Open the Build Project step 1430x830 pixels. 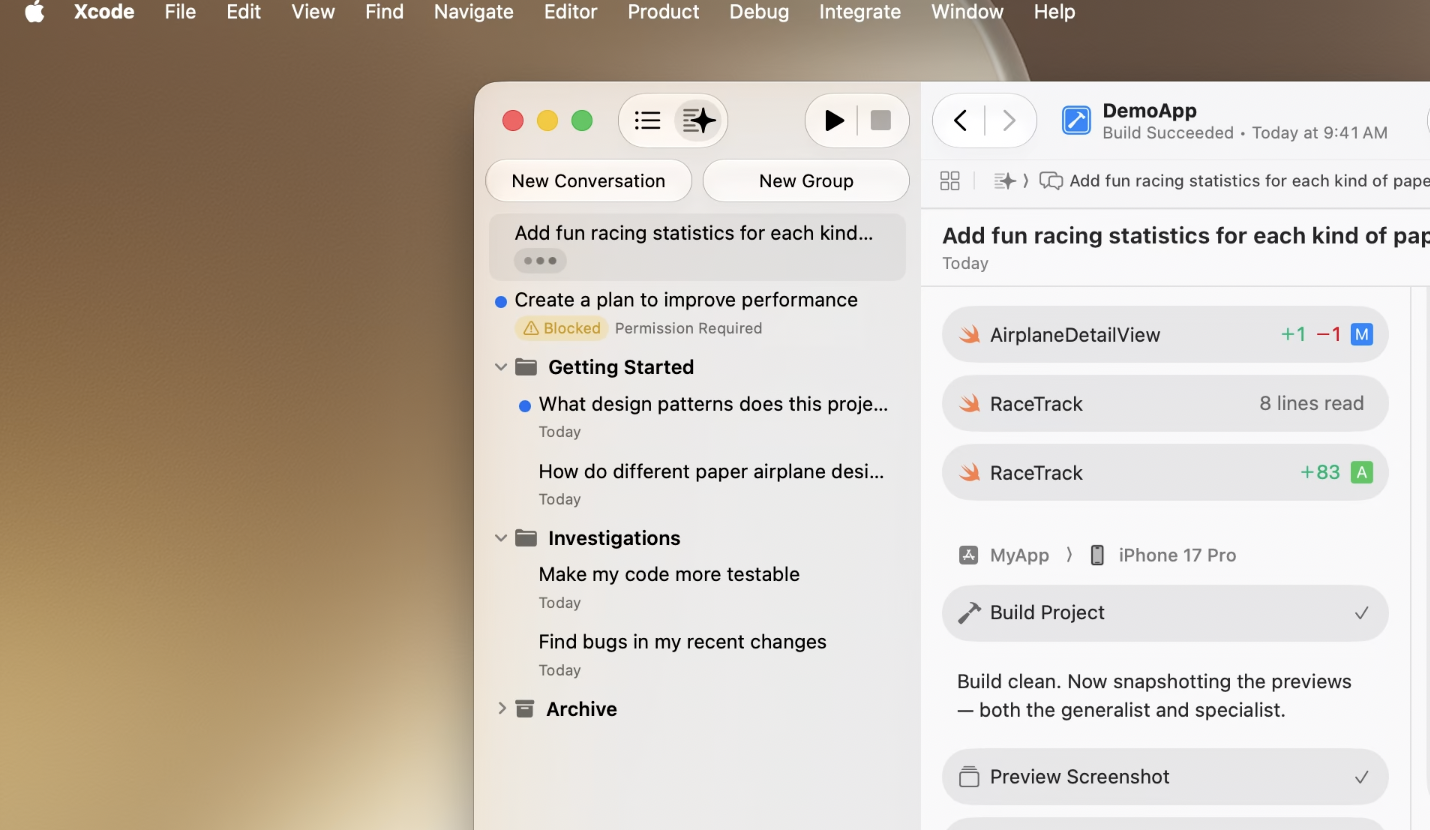[1165, 613]
